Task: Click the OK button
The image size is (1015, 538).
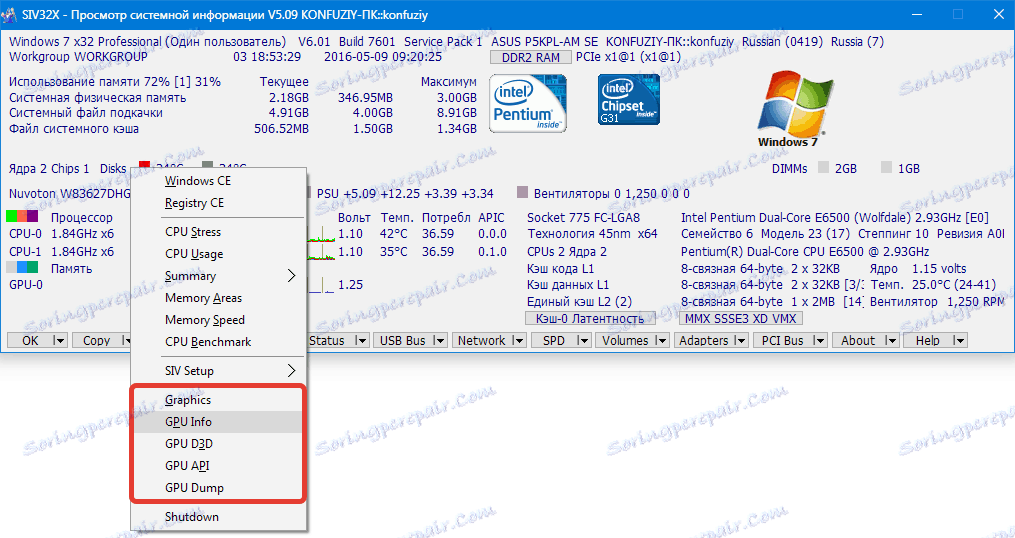Action: click(x=30, y=341)
